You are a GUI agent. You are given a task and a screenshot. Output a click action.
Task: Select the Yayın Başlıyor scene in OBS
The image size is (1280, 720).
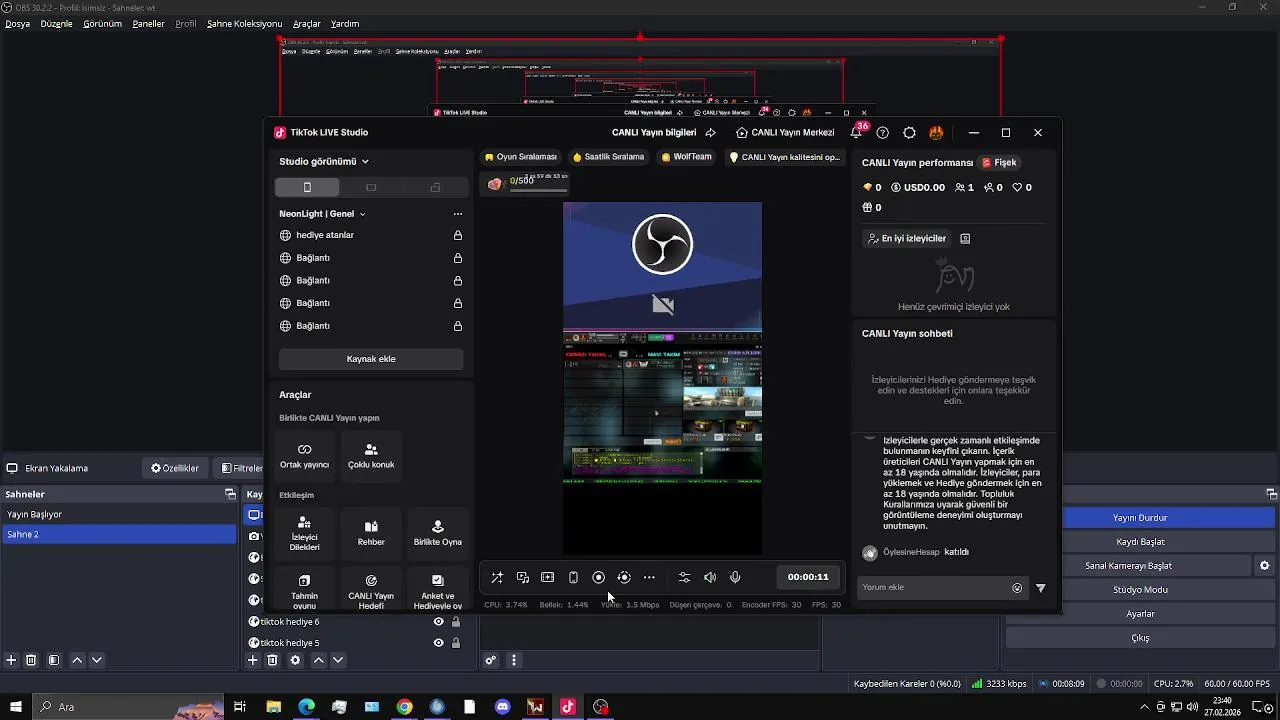point(118,514)
